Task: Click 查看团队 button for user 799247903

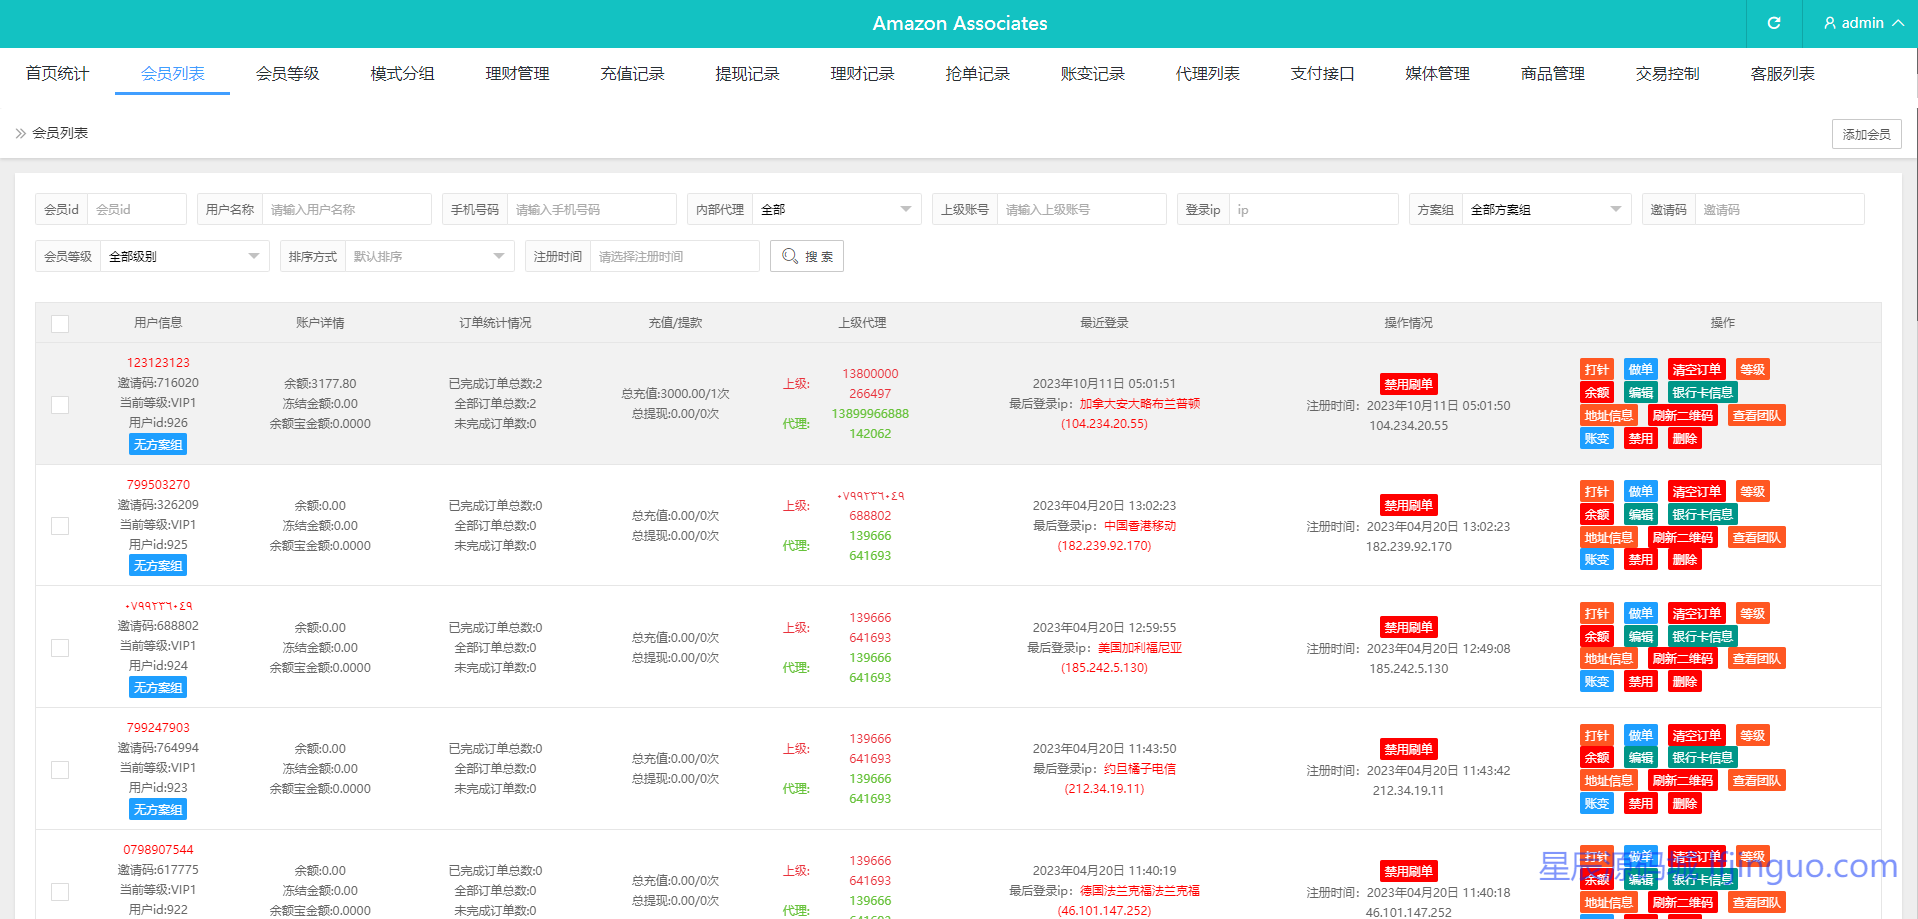Action: click(x=1756, y=781)
